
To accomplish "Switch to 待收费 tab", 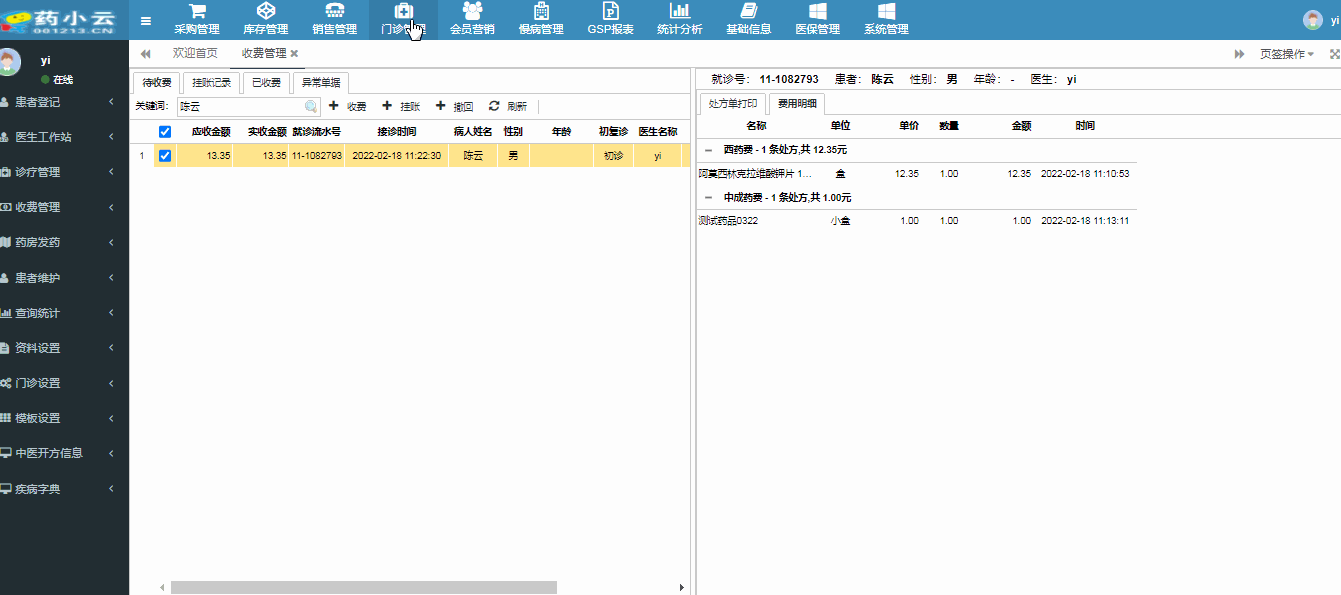I will tap(158, 83).
